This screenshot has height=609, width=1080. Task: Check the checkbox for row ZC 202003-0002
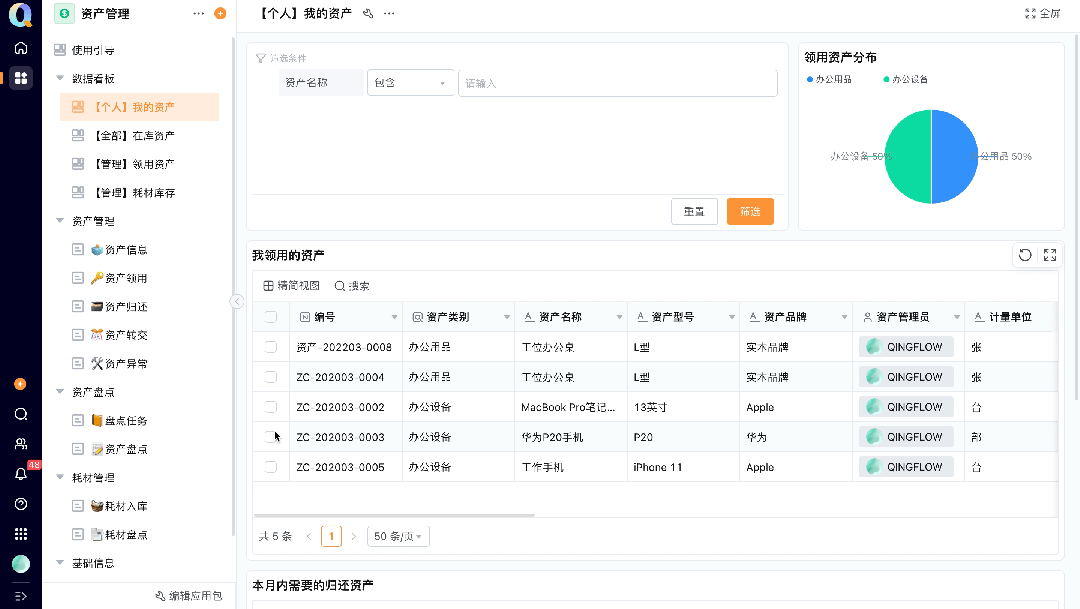pos(270,406)
